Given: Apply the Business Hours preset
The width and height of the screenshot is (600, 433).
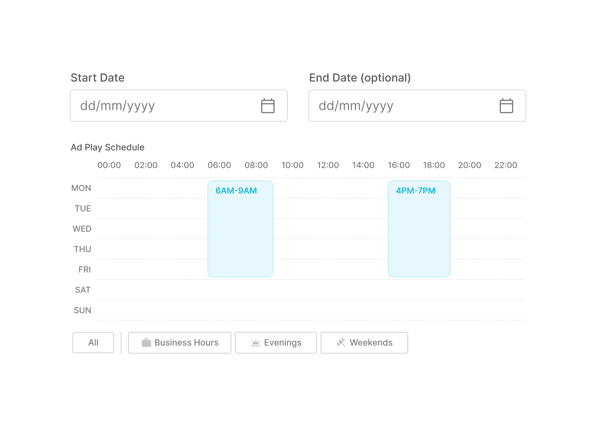Looking at the screenshot, I should (180, 343).
